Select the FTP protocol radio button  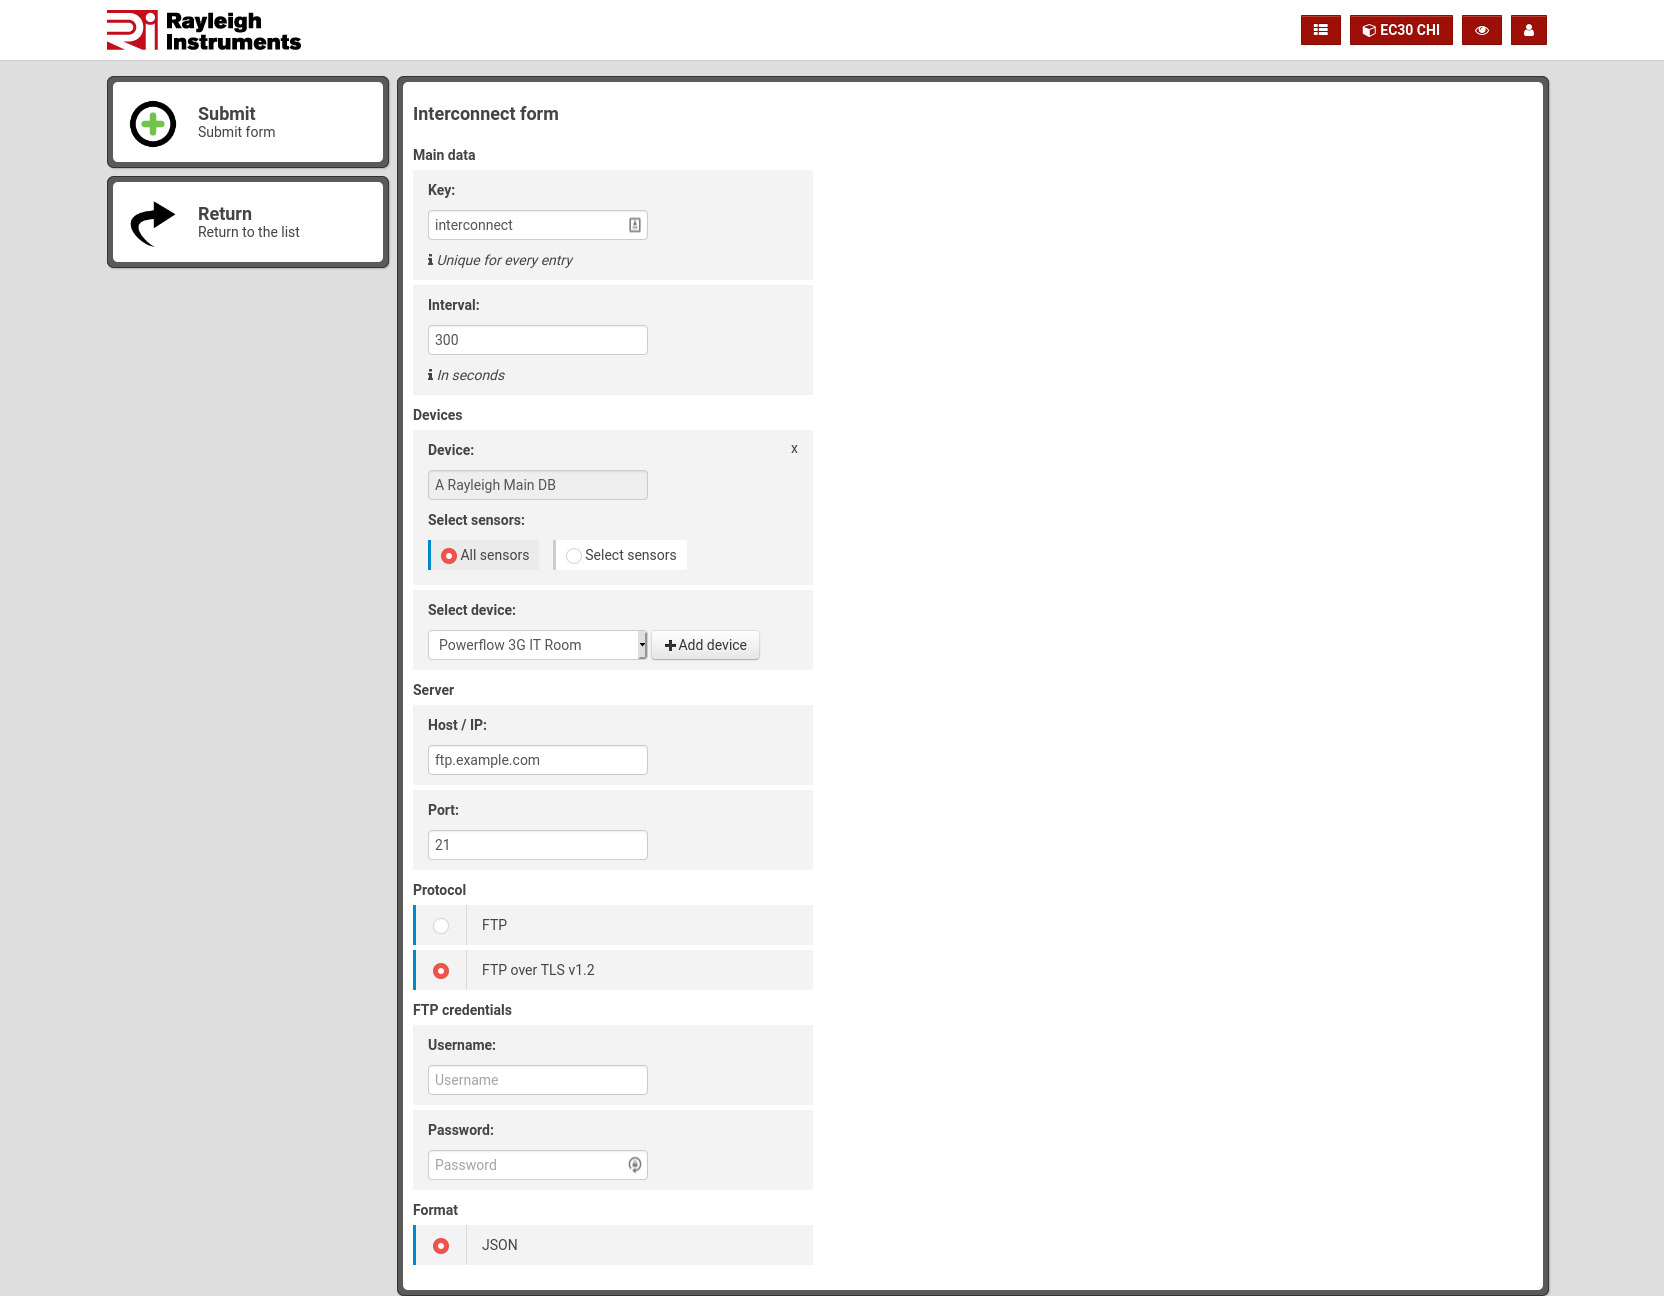440,925
